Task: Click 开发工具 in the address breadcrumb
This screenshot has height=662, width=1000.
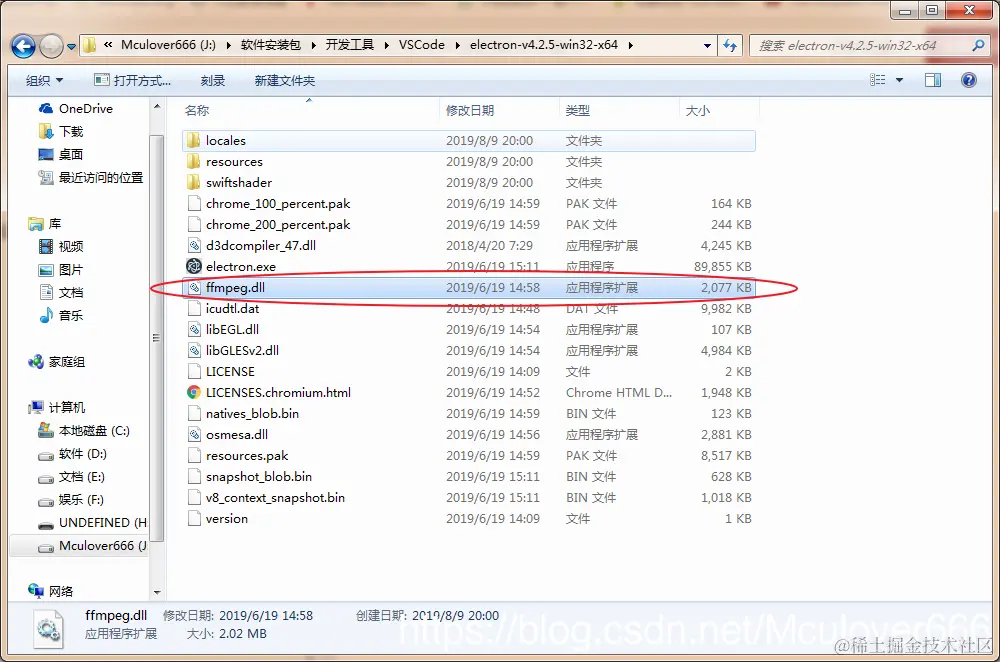Action: (349, 45)
